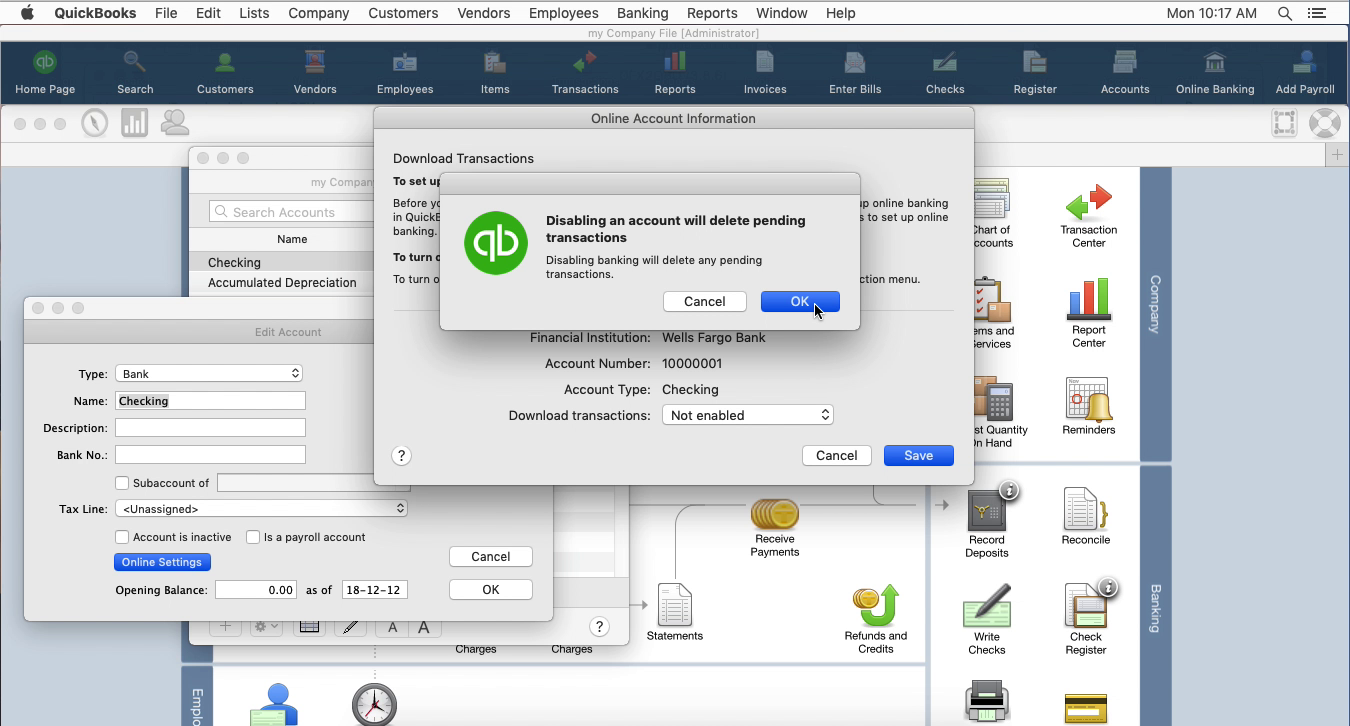This screenshot has width=1350, height=726.
Task: Confirm the disable warning with OK
Action: pyautogui.click(x=800, y=301)
